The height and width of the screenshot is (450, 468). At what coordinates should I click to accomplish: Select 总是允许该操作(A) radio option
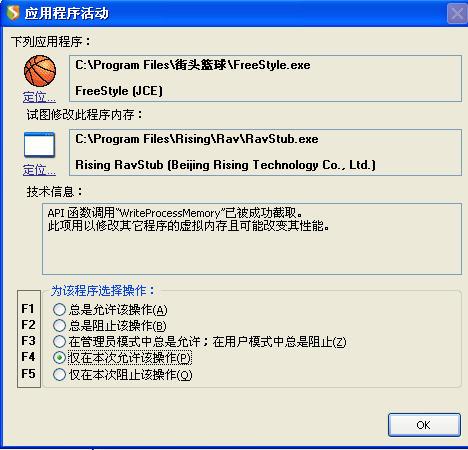tap(110, 310)
